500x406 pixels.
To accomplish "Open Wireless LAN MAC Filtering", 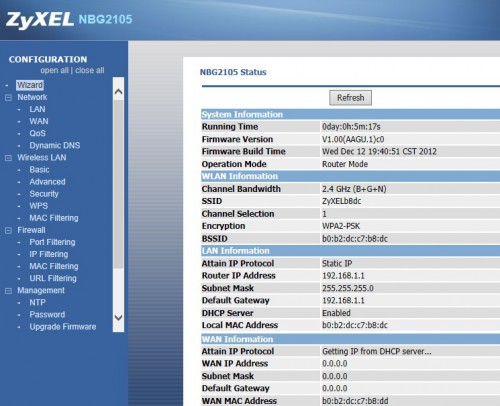I will (x=54, y=218).
